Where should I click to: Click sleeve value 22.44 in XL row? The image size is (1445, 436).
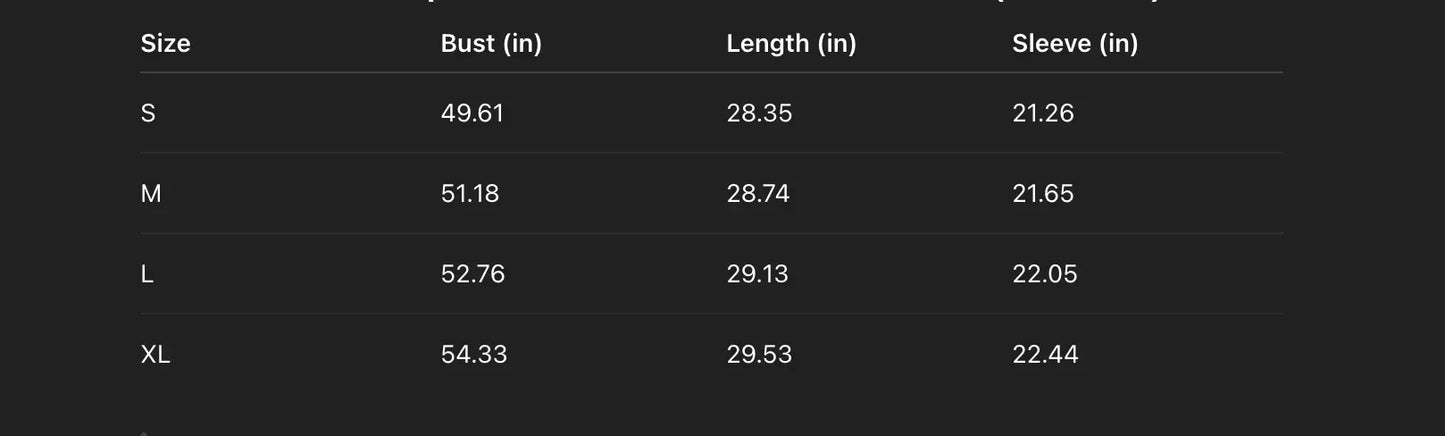click(x=1045, y=354)
